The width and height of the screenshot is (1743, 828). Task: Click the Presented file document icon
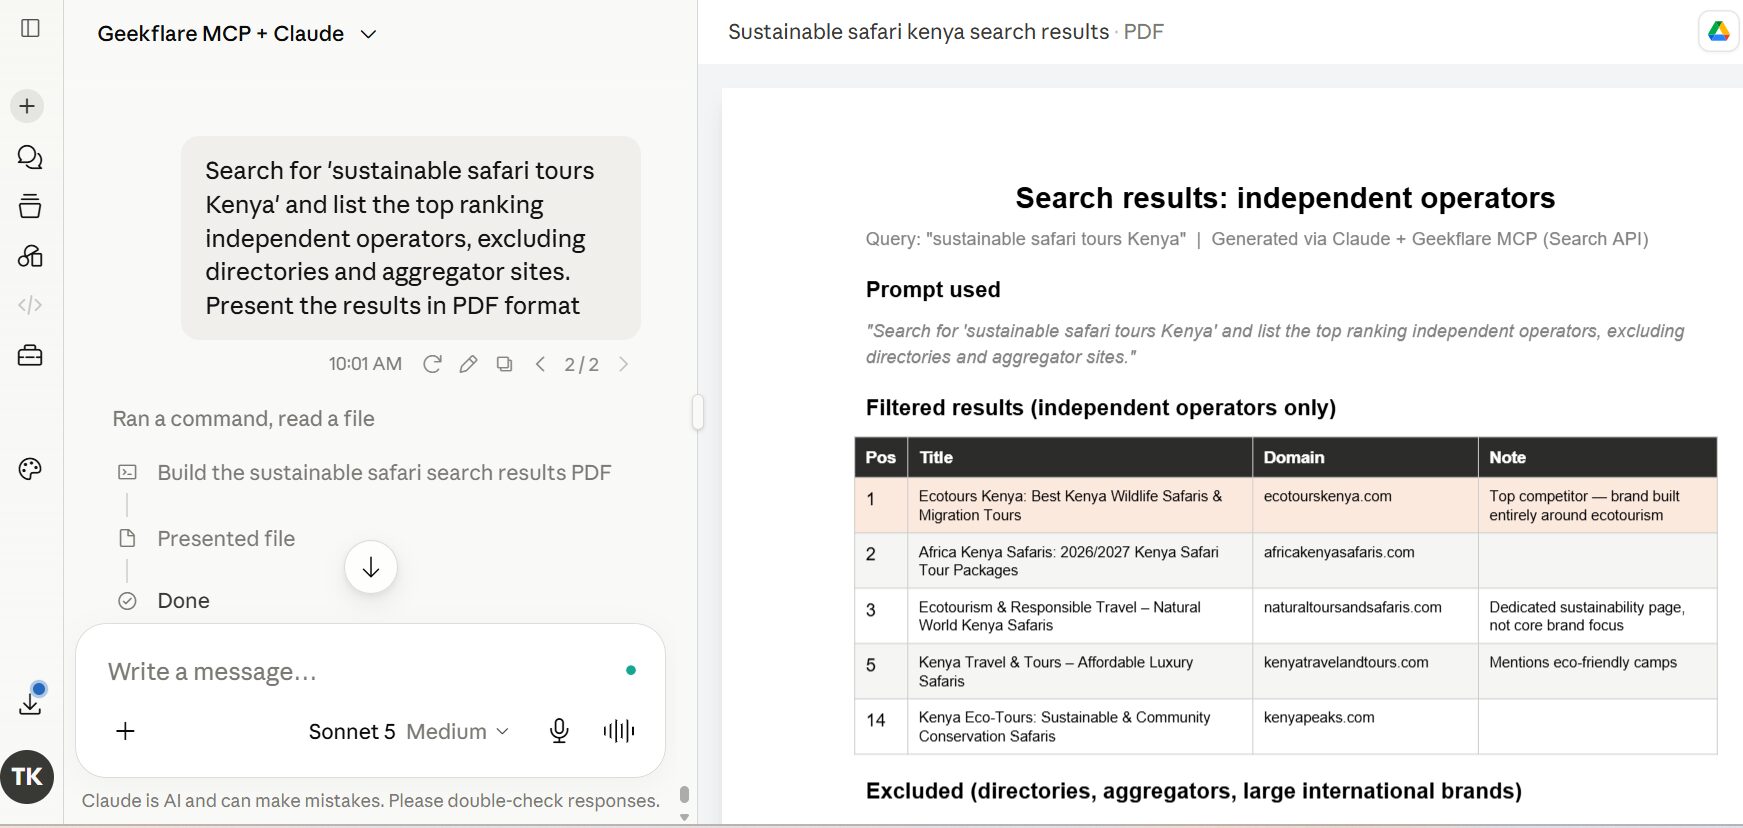coord(127,538)
